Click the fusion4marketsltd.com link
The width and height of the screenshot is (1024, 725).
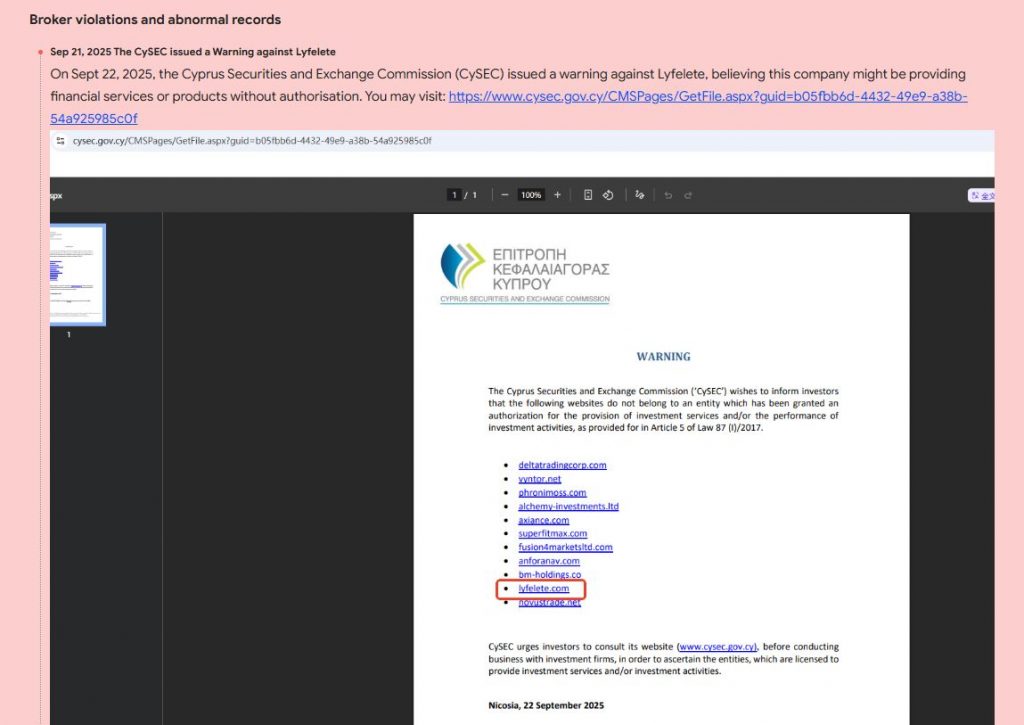[565, 548]
